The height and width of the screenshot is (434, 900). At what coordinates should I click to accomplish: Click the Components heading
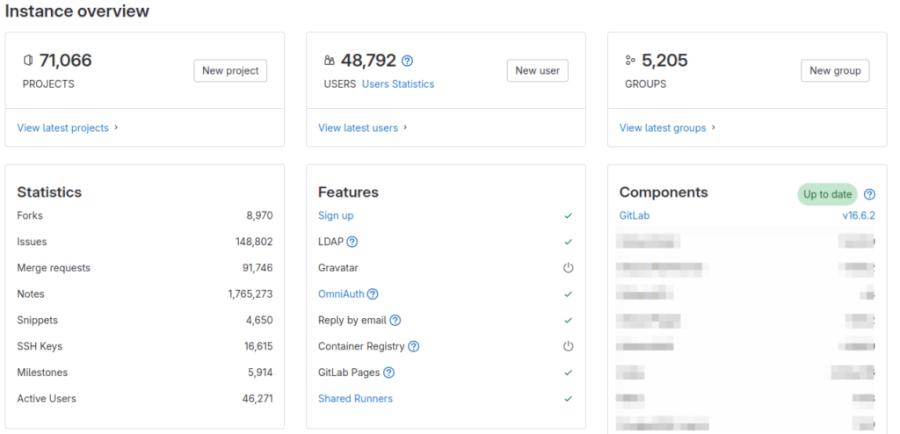[x=664, y=192]
